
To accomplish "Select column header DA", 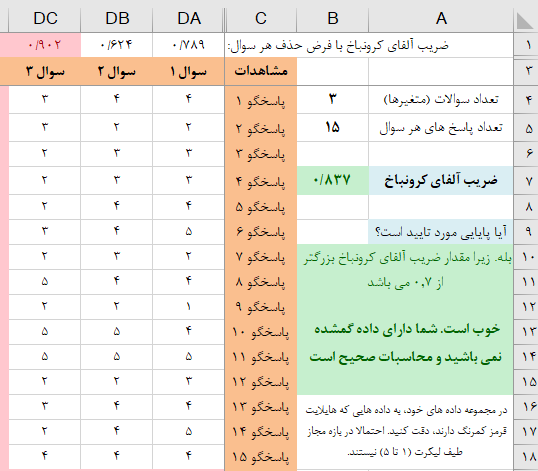I will (188, 18).
